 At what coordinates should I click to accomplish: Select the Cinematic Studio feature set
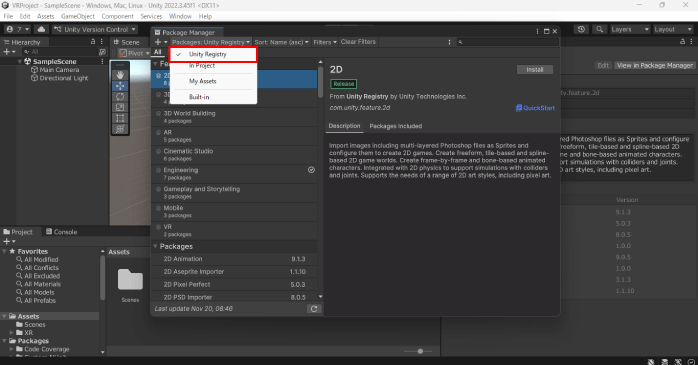coord(235,155)
